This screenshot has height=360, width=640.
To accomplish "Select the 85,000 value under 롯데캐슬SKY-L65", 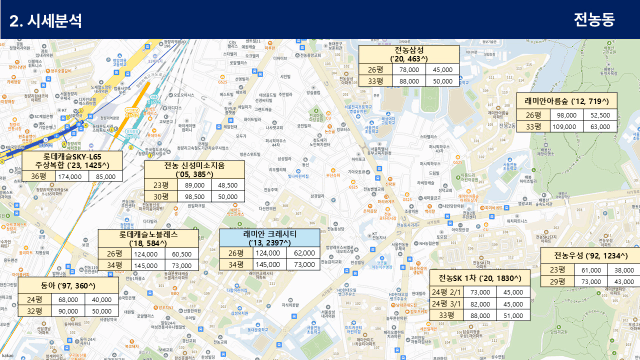I will (x=105, y=176).
